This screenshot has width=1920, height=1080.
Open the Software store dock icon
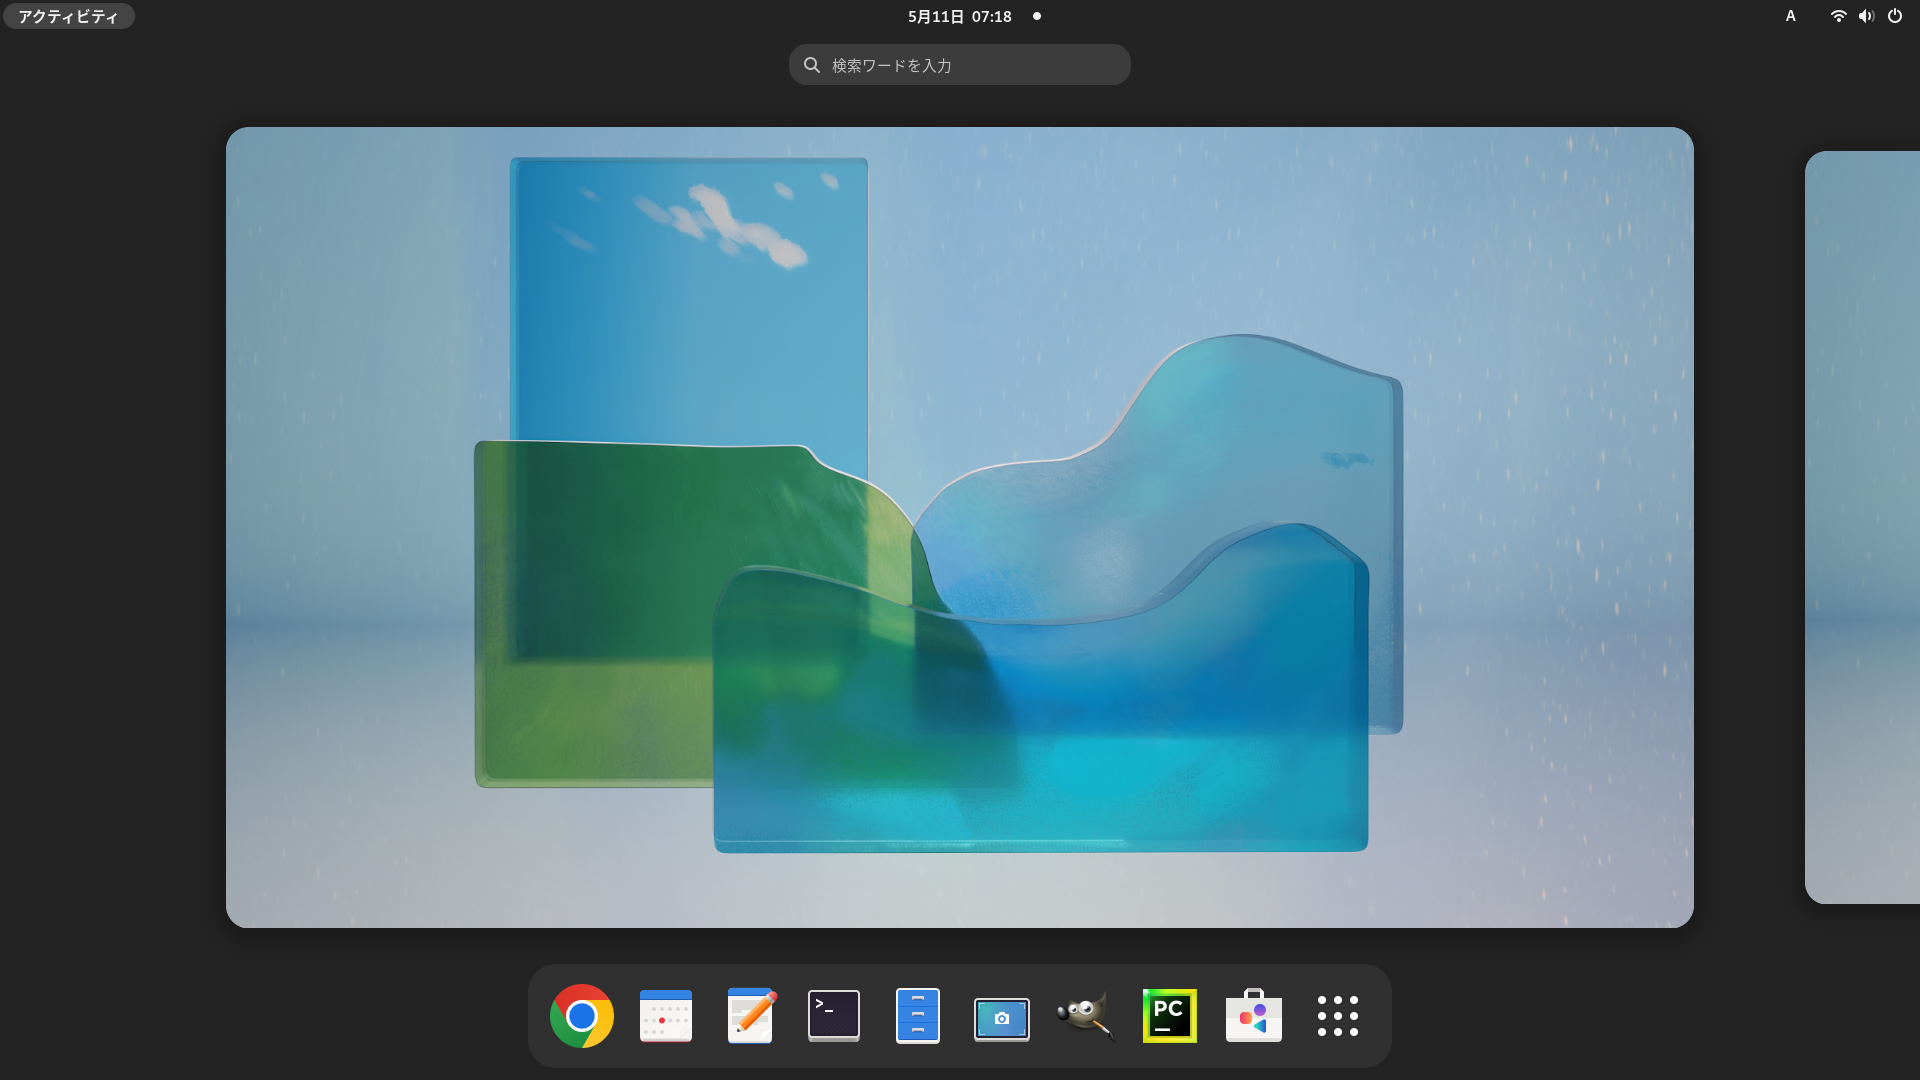(x=1253, y=1016)
